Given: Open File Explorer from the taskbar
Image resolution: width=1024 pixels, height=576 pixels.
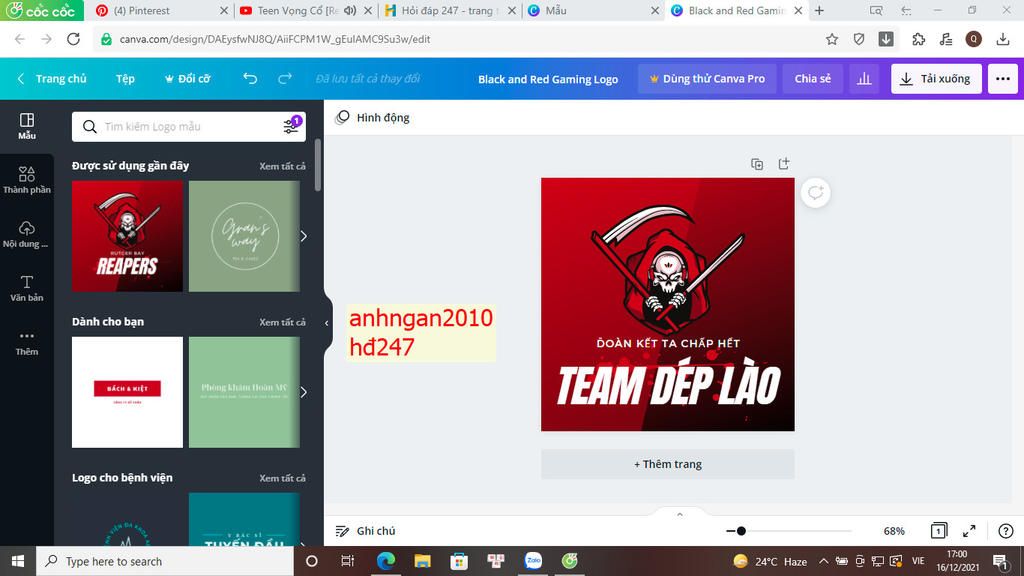Looking at the screenshot, I should pos(423,561).
